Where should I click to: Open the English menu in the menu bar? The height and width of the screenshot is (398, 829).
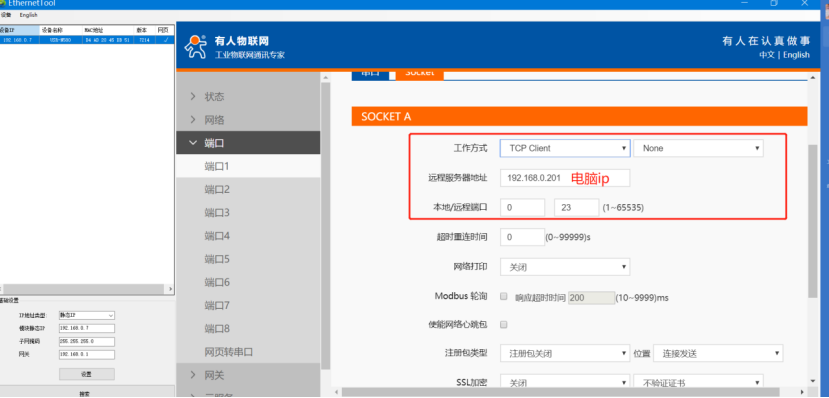[29, 15]
